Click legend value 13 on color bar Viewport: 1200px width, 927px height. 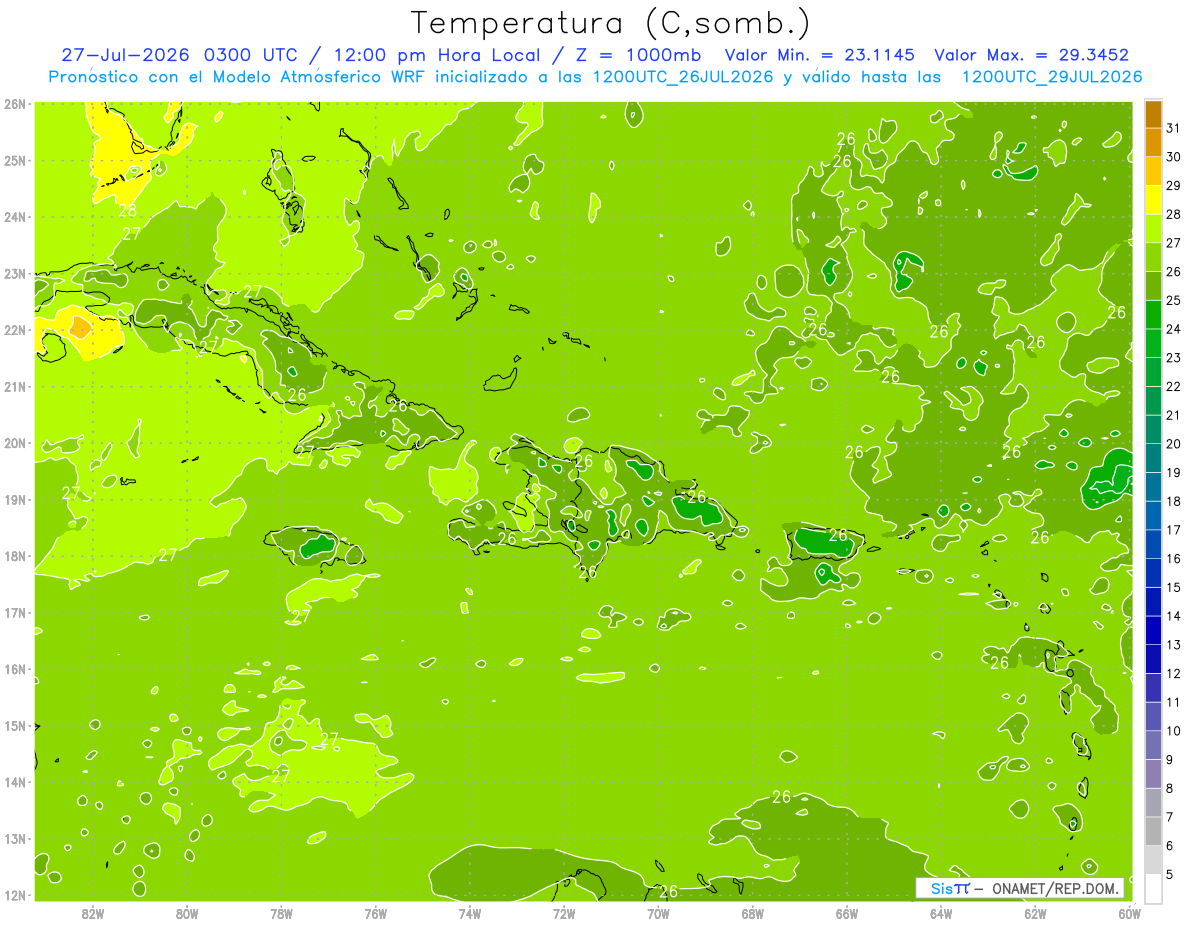[1174, 645]
